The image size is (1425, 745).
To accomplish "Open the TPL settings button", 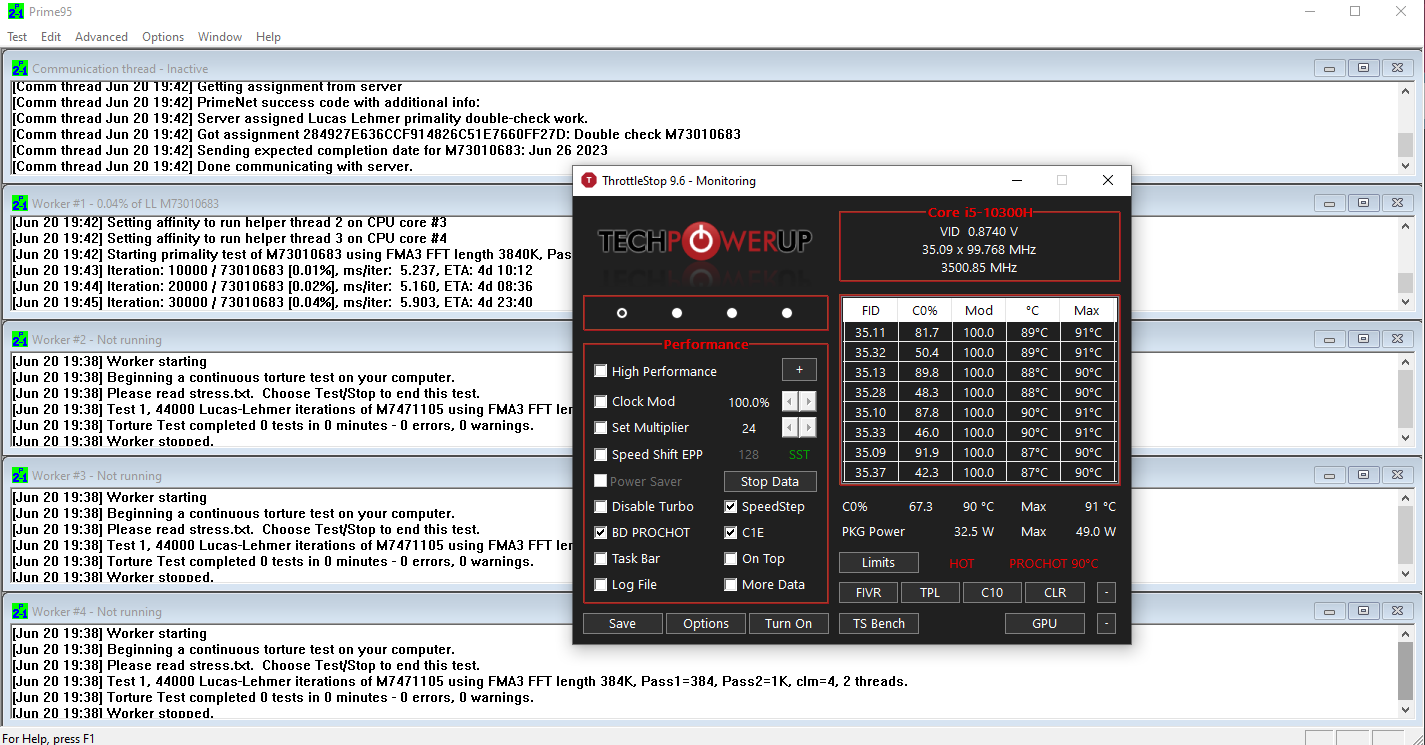I will click(x=930, y=592).
